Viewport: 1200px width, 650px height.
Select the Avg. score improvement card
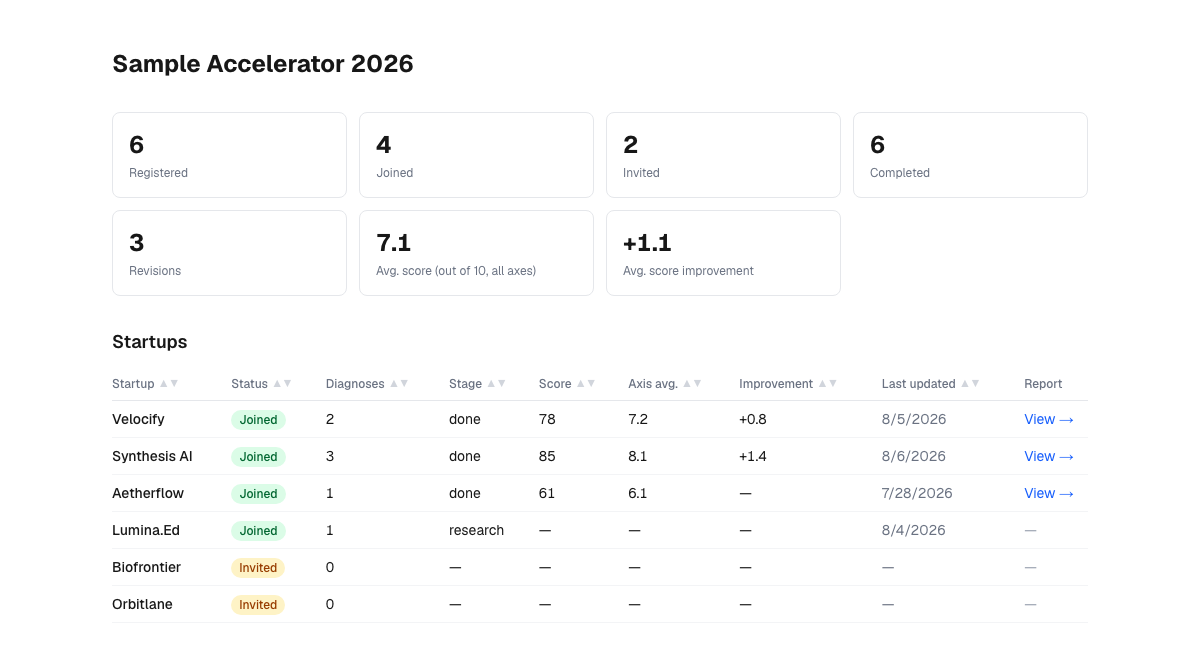pyautogui.click(x=723, y=253)
